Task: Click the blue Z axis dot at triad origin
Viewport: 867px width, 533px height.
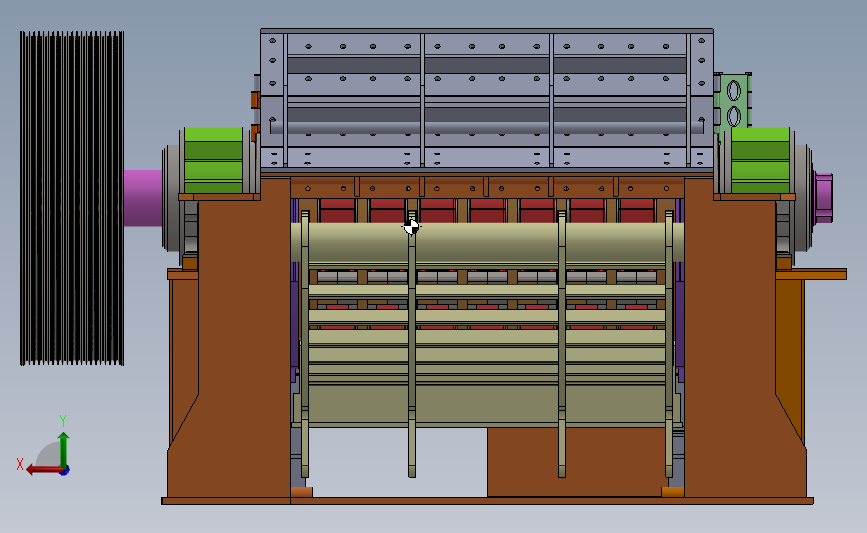Action: point(65,471)
